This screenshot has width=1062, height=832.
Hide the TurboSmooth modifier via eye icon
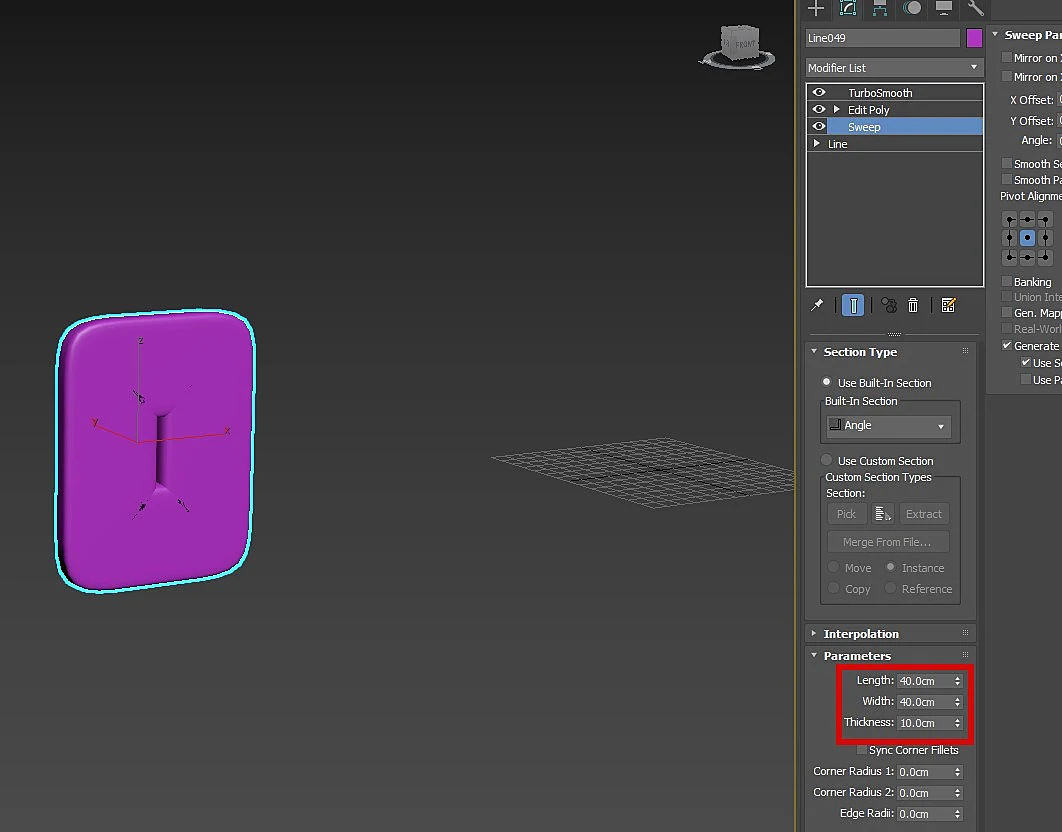click(819, 92)
